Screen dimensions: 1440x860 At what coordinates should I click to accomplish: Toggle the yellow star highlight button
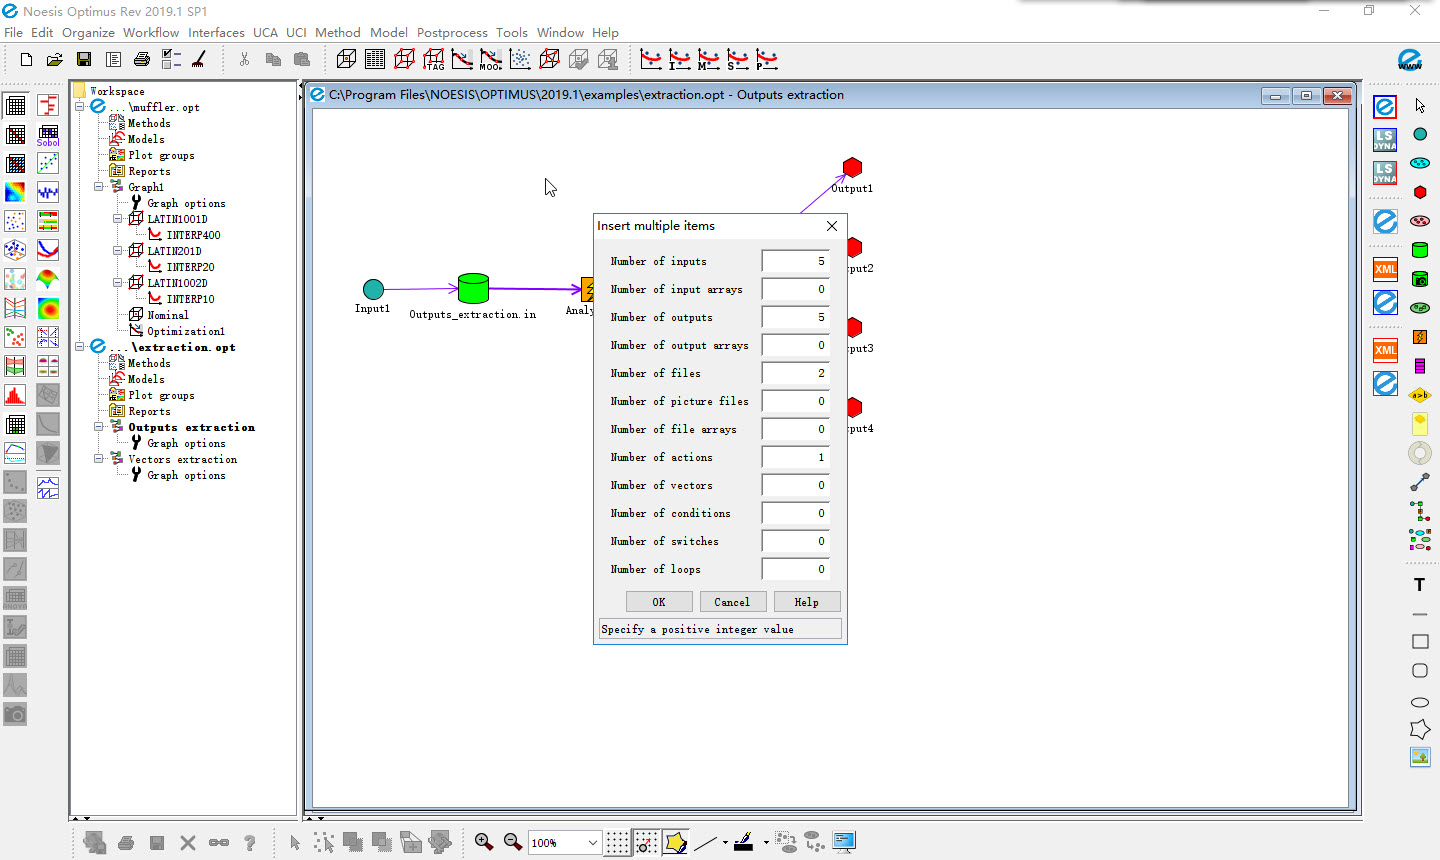pos(675,842)
